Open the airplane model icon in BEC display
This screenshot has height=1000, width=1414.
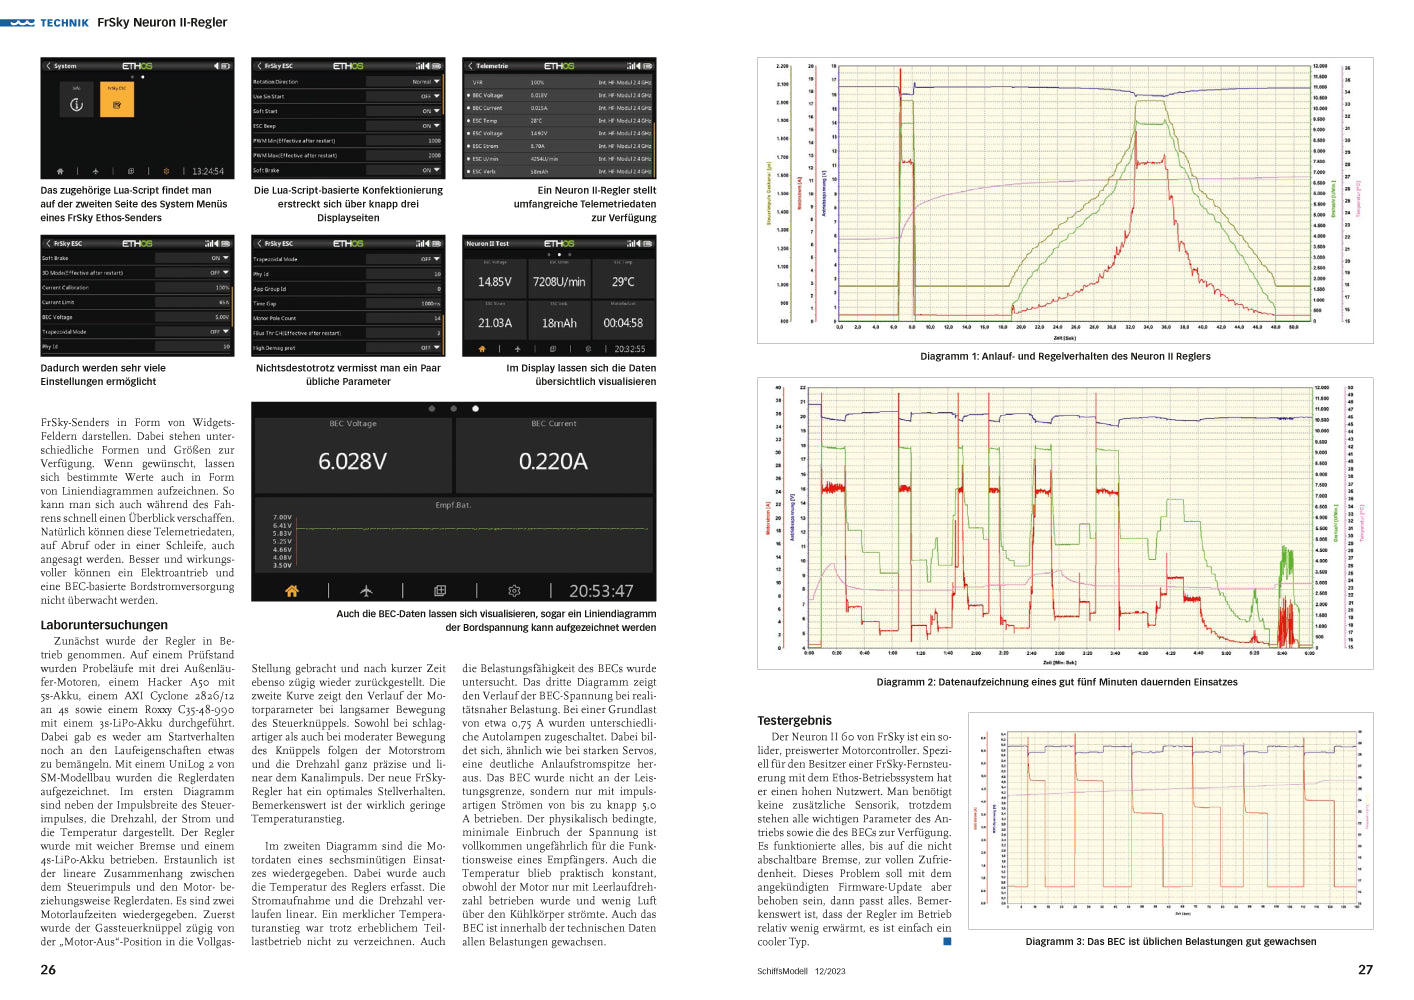click(366, 591)
